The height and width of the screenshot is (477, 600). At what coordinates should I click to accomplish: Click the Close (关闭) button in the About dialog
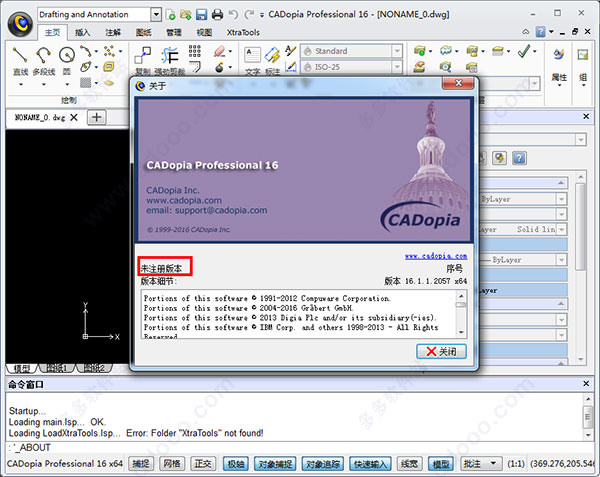(441, 352)
